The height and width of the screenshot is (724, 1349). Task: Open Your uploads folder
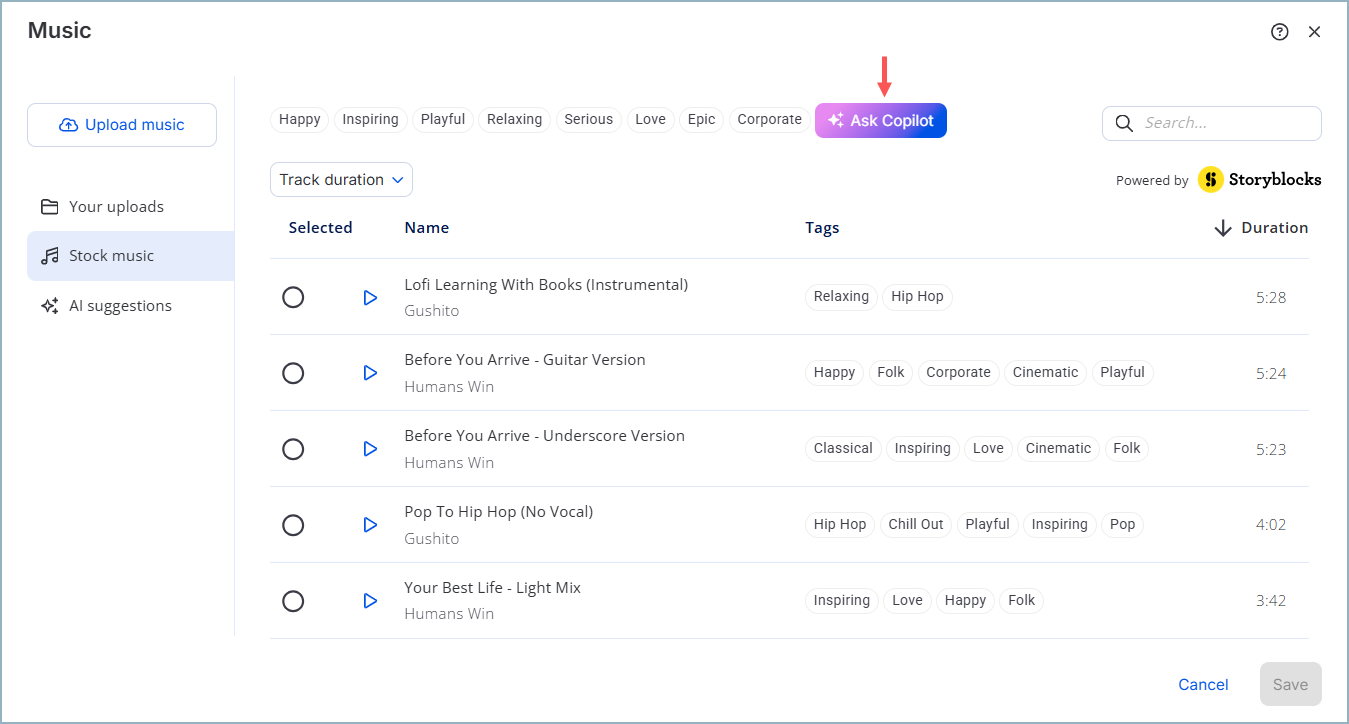click(x=116, y=207)
